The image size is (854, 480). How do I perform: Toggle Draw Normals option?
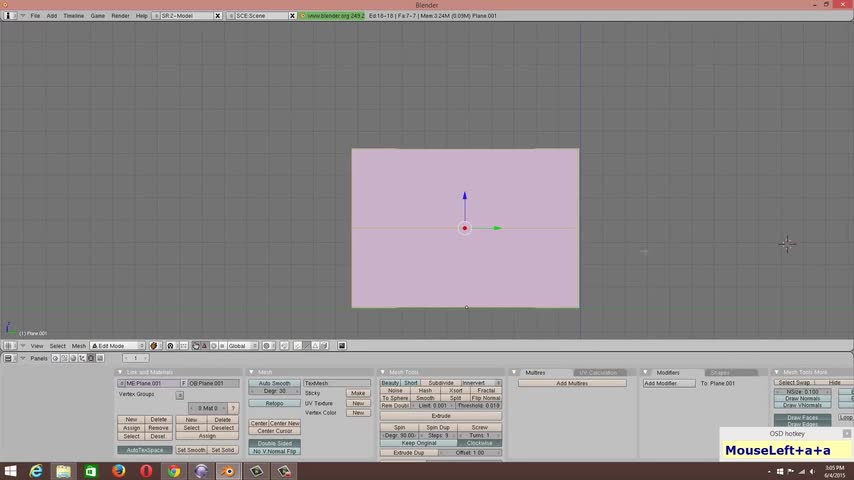802,398
